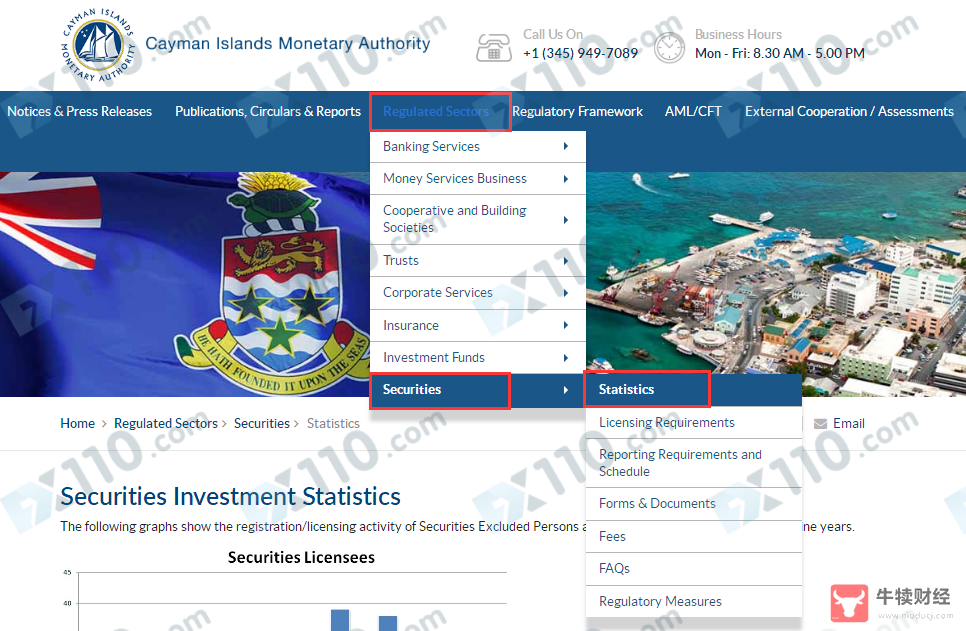Click the Email link

point(849,423)
